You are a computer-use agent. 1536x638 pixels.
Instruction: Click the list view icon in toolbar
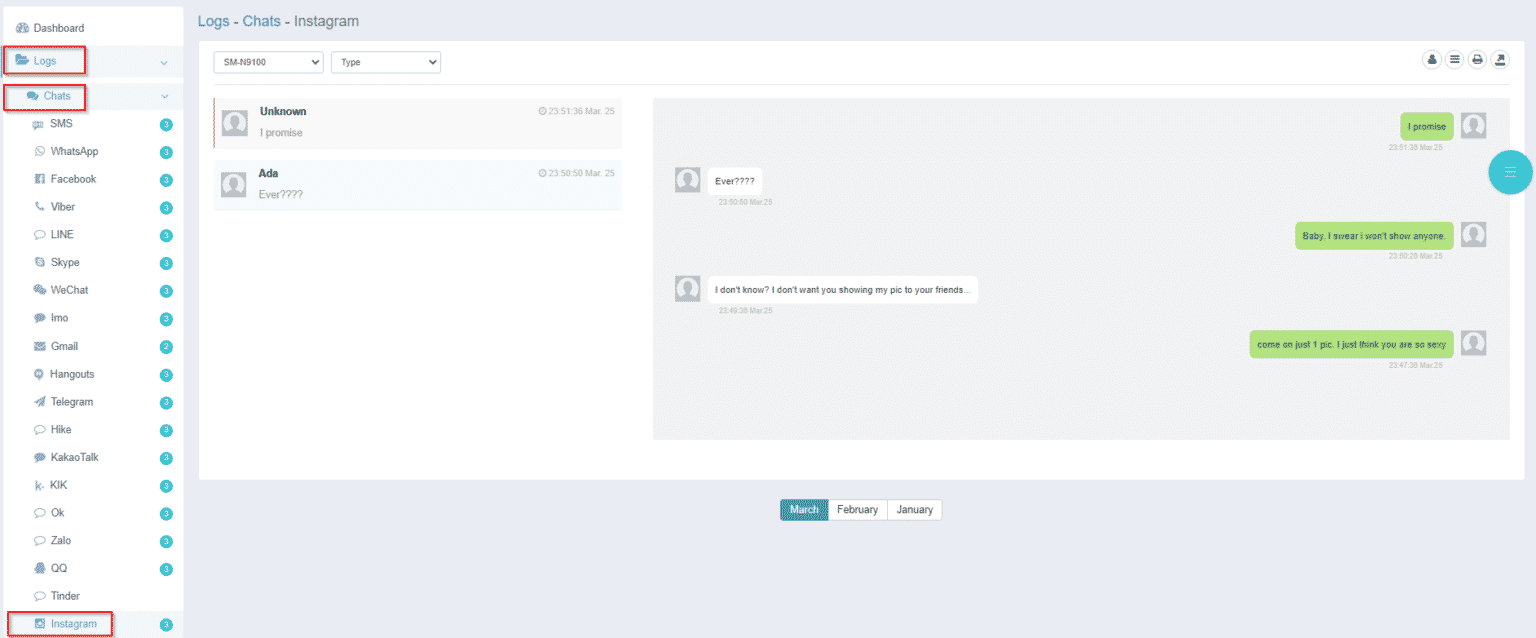click(1455, 60)
